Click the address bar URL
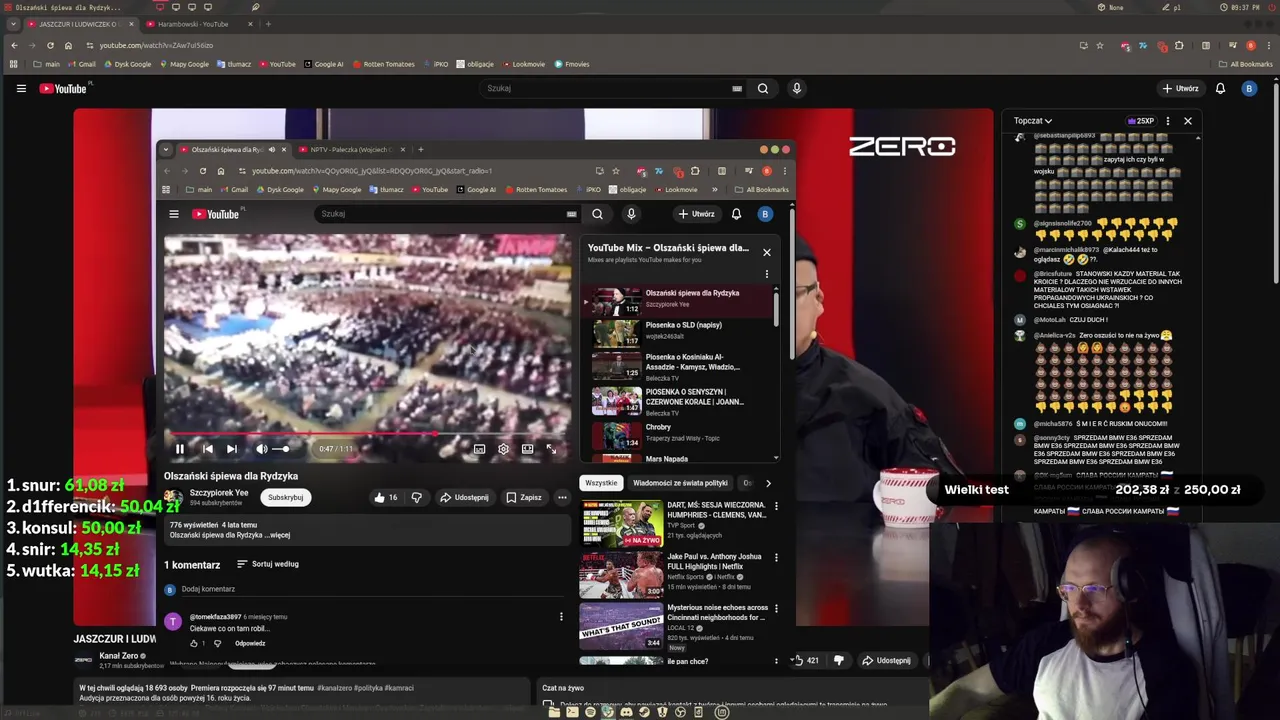 [x=156, y=45]
